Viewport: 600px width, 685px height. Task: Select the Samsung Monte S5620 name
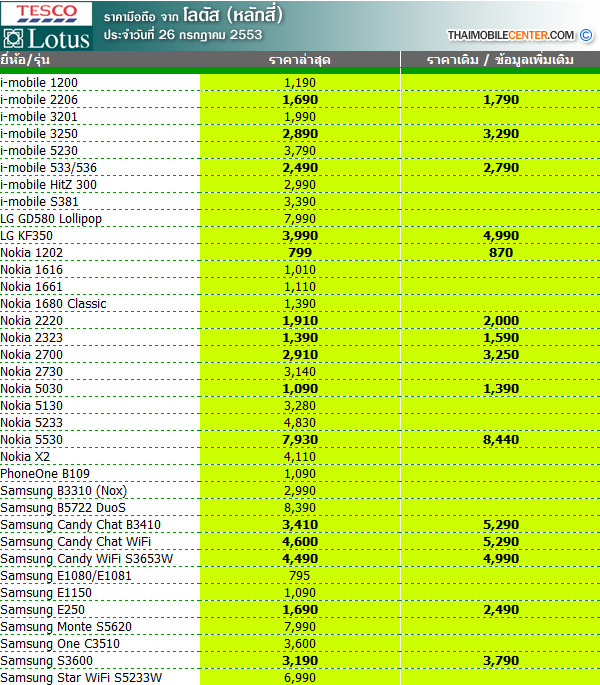click(x=66, y=628)
